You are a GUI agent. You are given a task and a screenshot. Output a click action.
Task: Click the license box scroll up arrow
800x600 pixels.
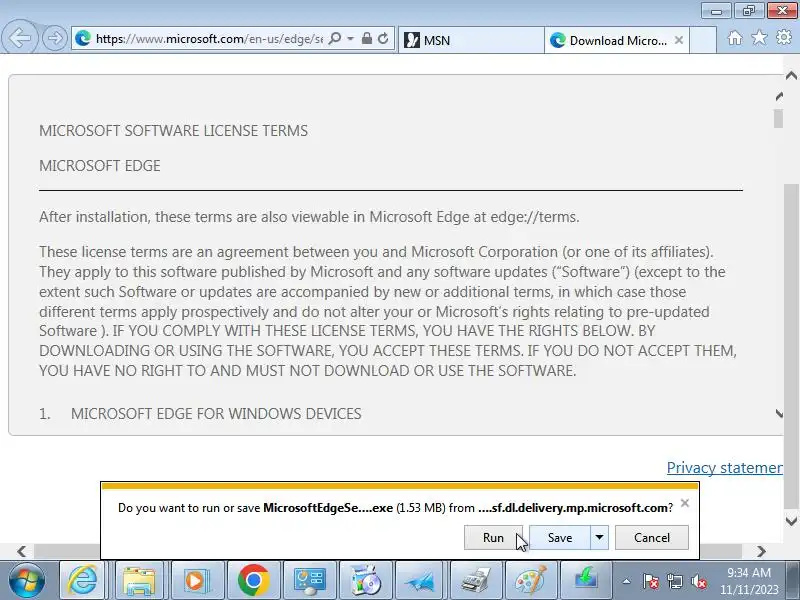779,96
